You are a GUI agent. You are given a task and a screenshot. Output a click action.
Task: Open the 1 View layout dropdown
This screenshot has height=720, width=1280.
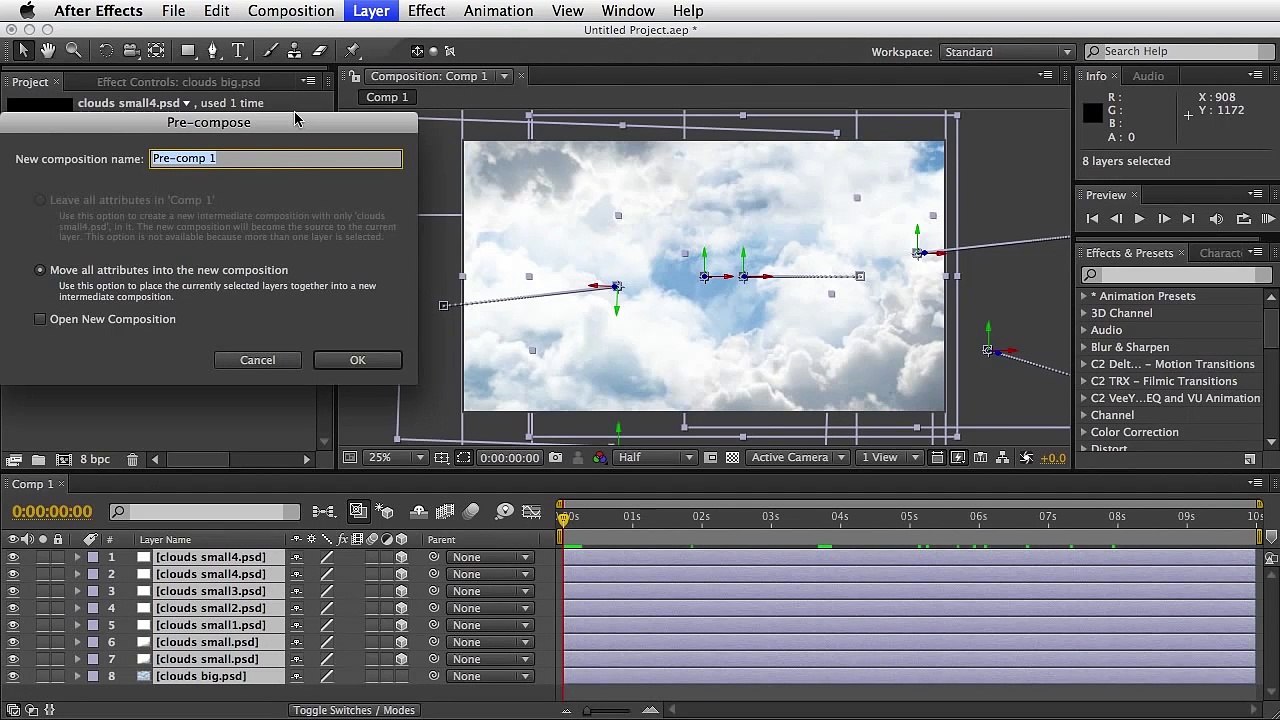(890, 458)
